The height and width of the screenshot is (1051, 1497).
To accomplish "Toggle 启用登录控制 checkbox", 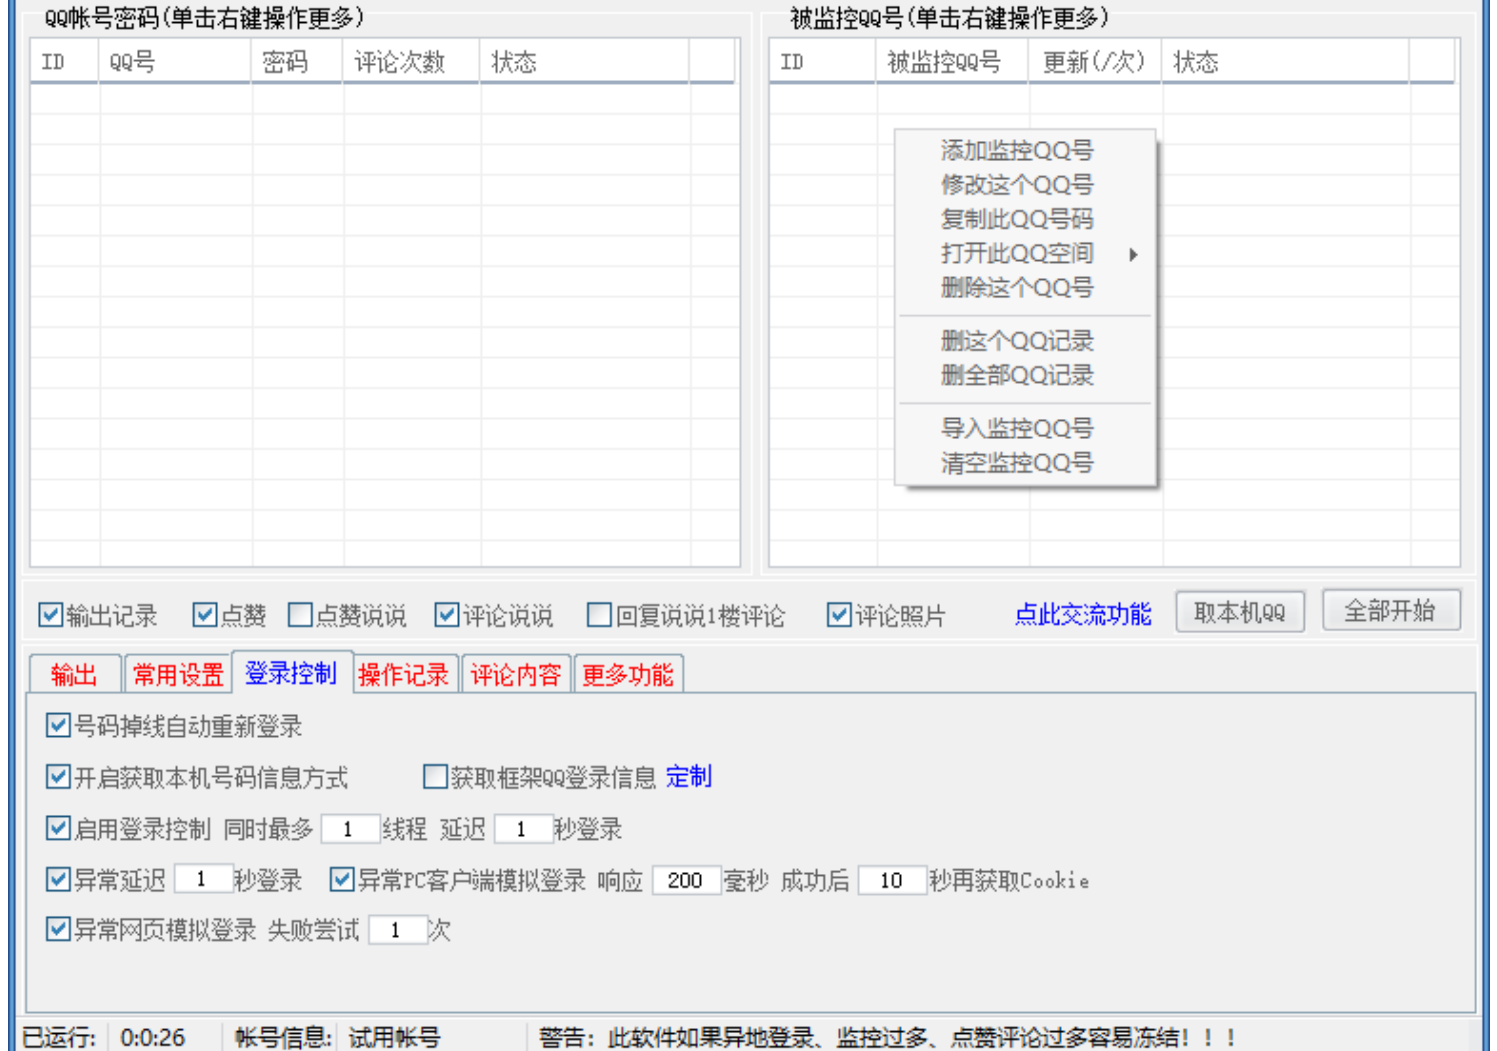I will point(58,829).
